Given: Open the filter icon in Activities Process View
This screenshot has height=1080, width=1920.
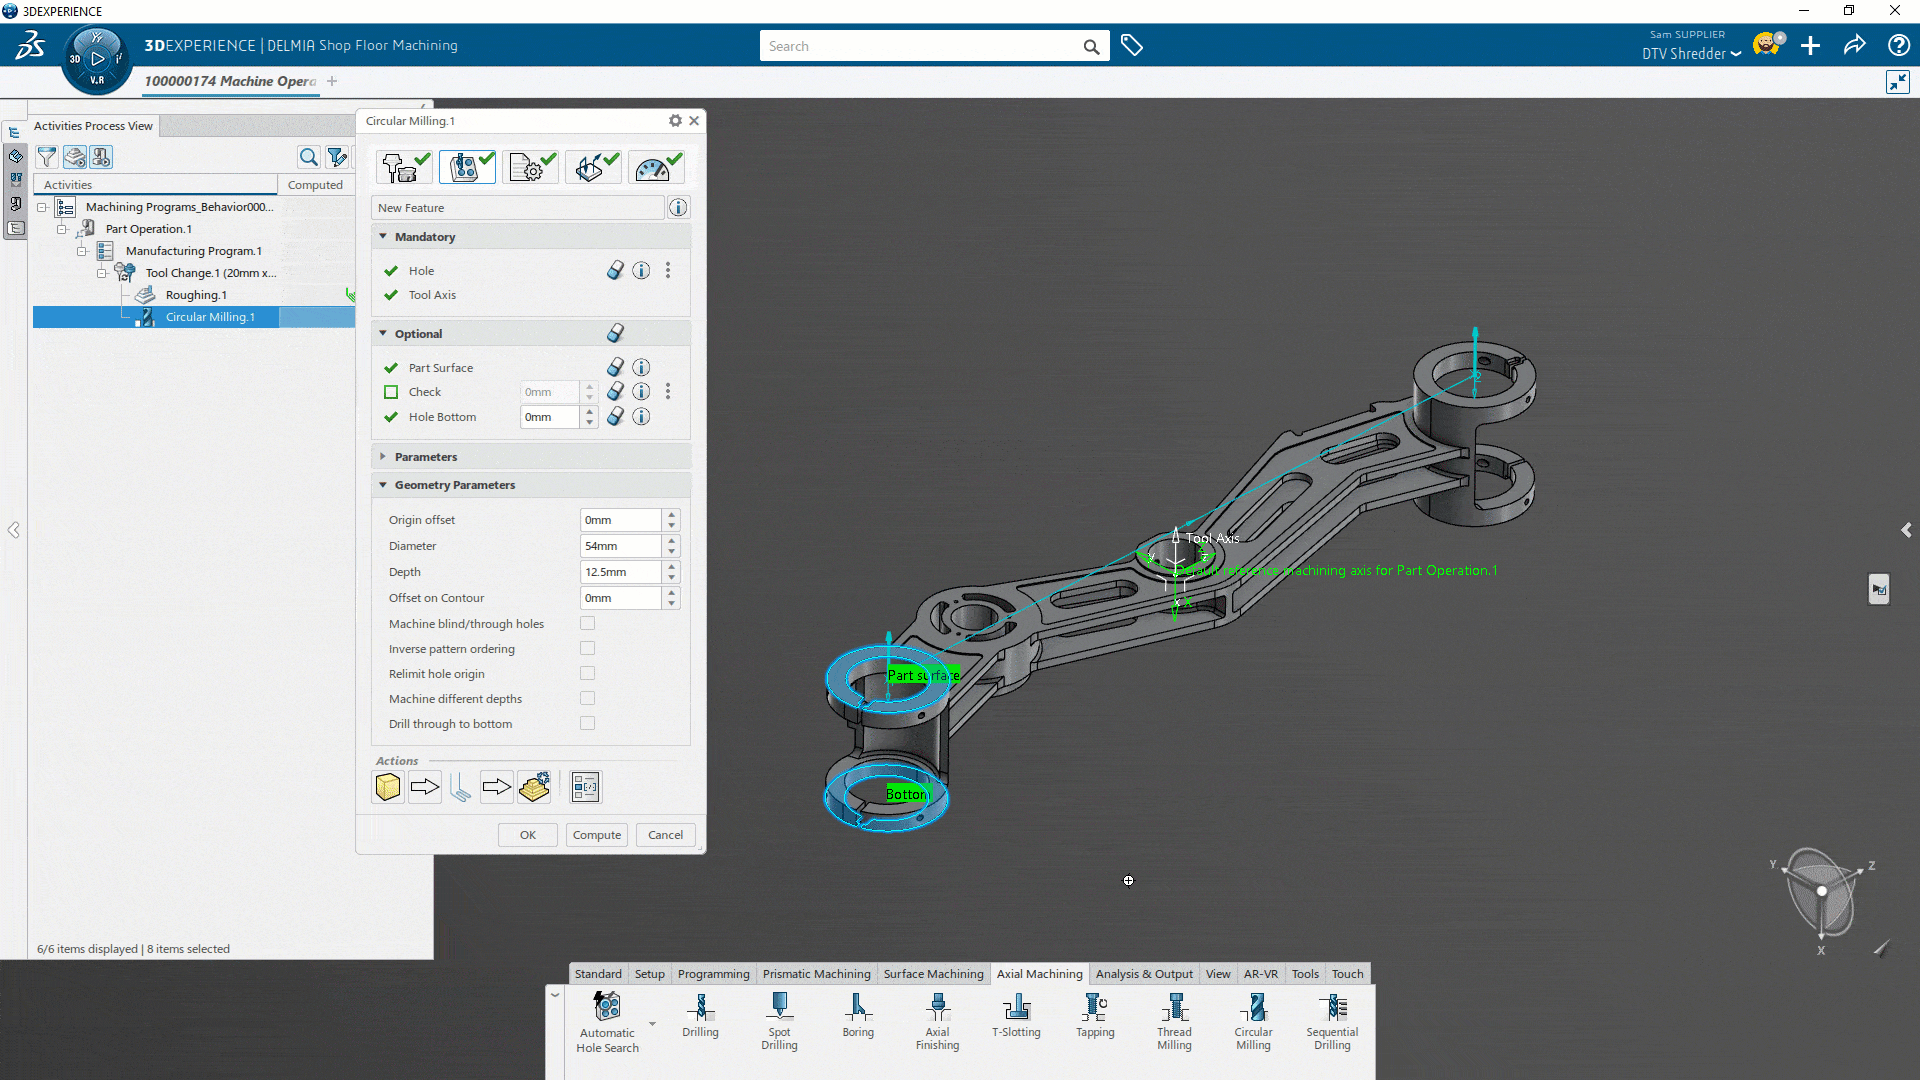Looking at the screenshot, I should coord(47,157).
